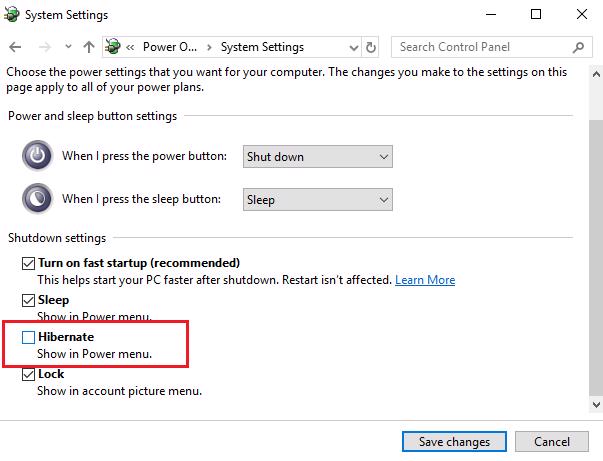This screenshot has height=461, width=603.
Task: Click the Power Options address bar icon
Action: (x=113, y=47)
